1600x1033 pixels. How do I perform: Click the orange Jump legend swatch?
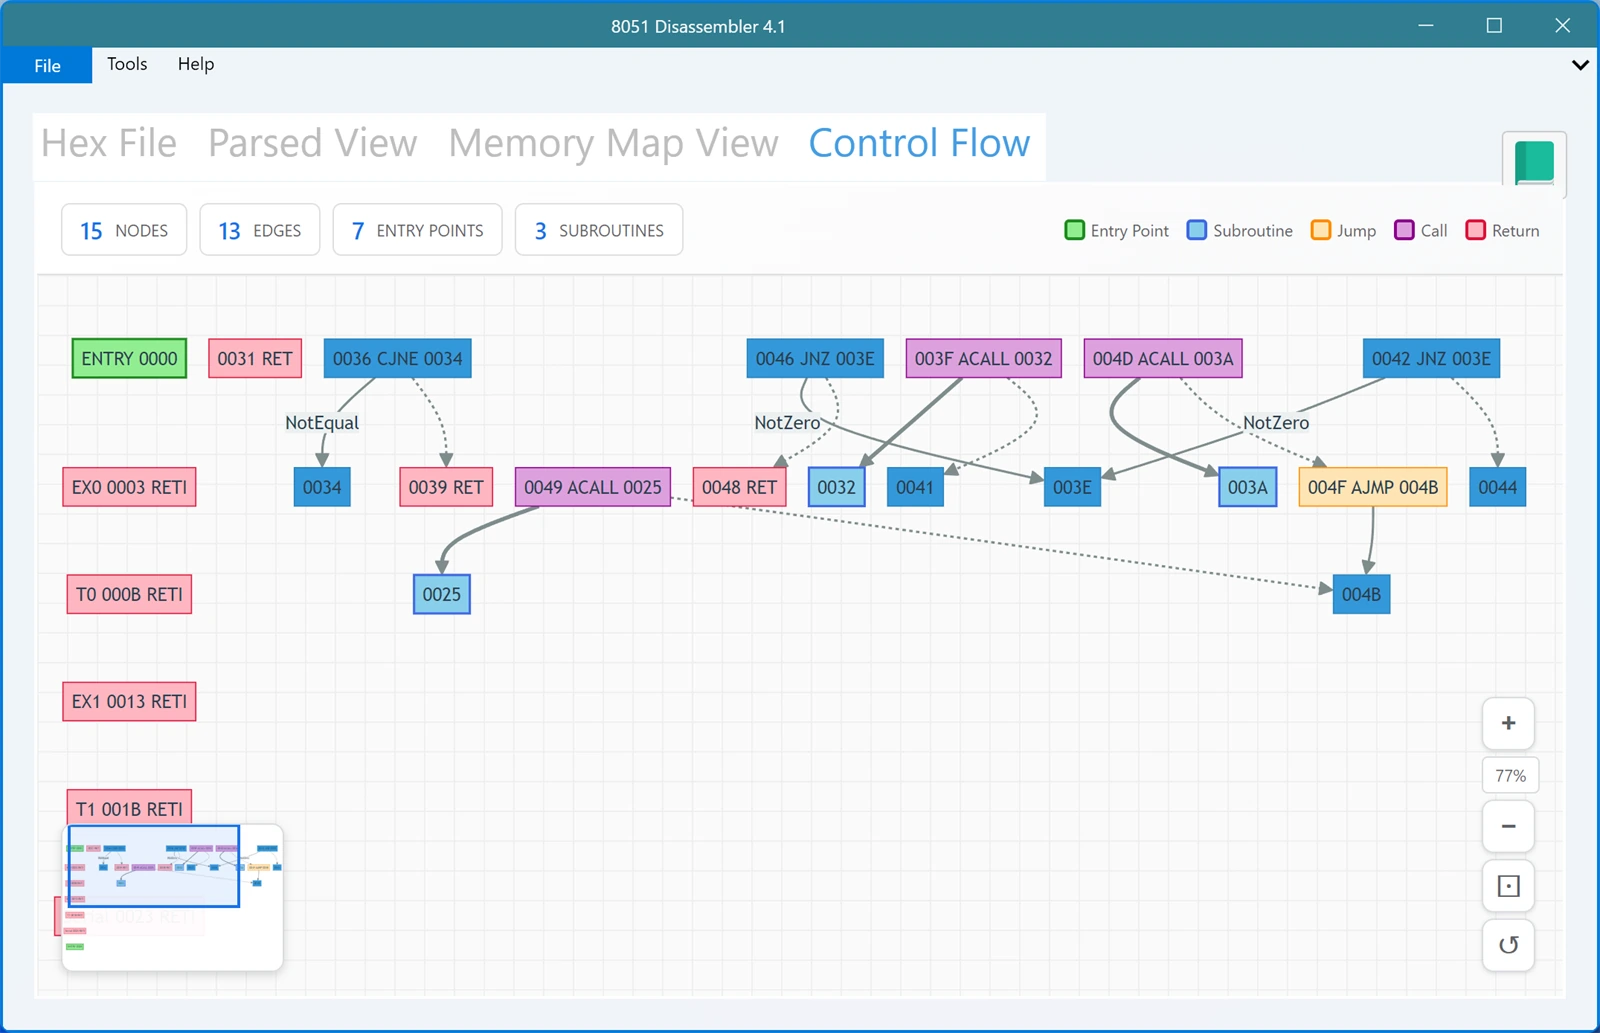1321,230
